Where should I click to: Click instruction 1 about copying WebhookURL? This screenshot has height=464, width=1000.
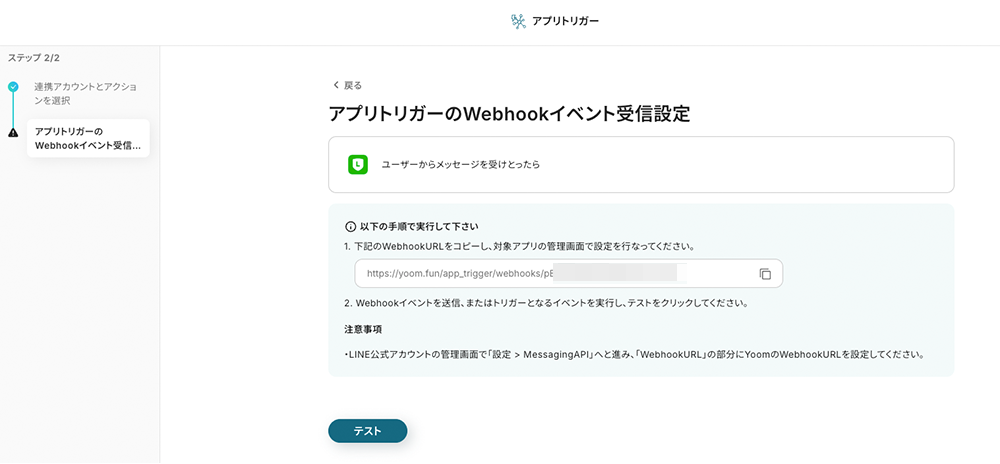pyautogui.click(x=520, y=245)
